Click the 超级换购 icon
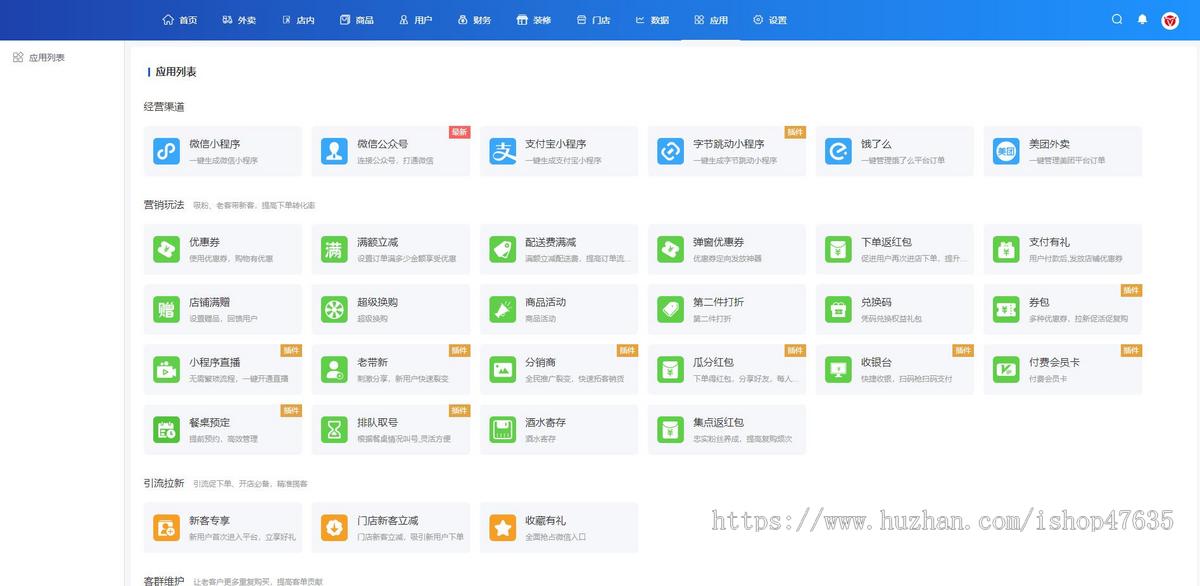The image size is (1200, 586). (x=334, y=309)
